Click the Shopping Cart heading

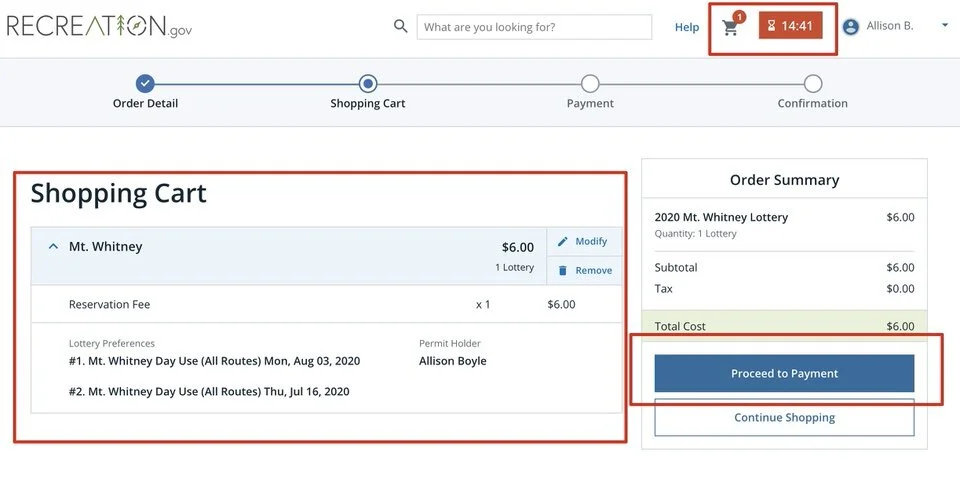click(119, 193)
